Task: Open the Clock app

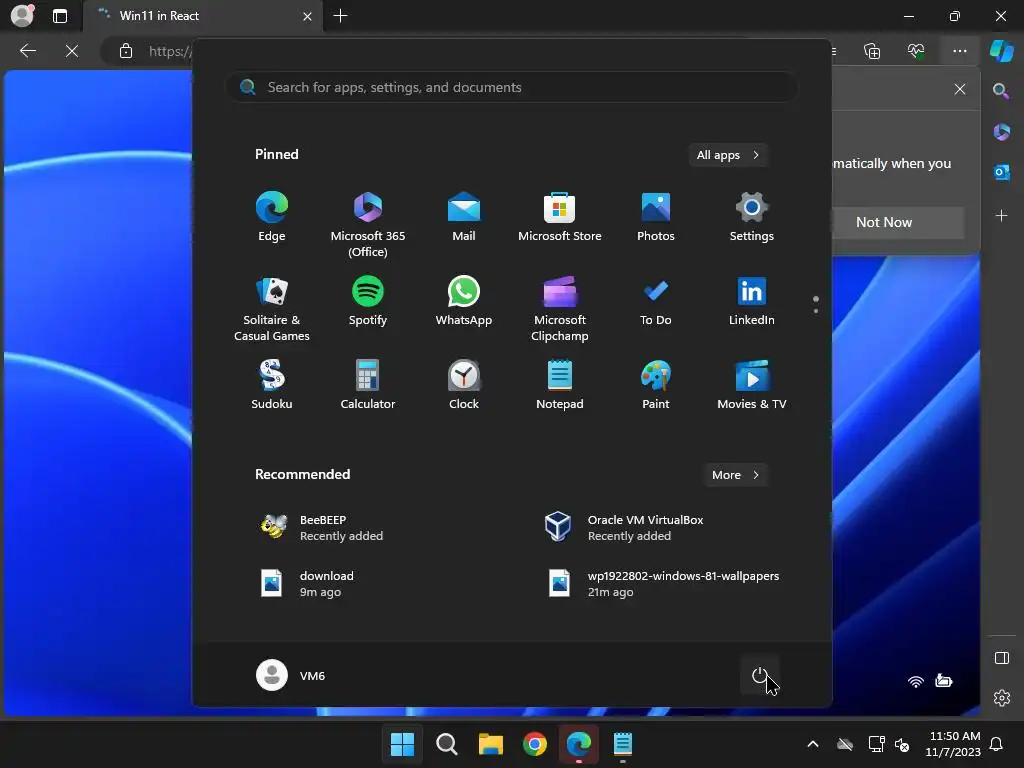Action: [464, 385]
